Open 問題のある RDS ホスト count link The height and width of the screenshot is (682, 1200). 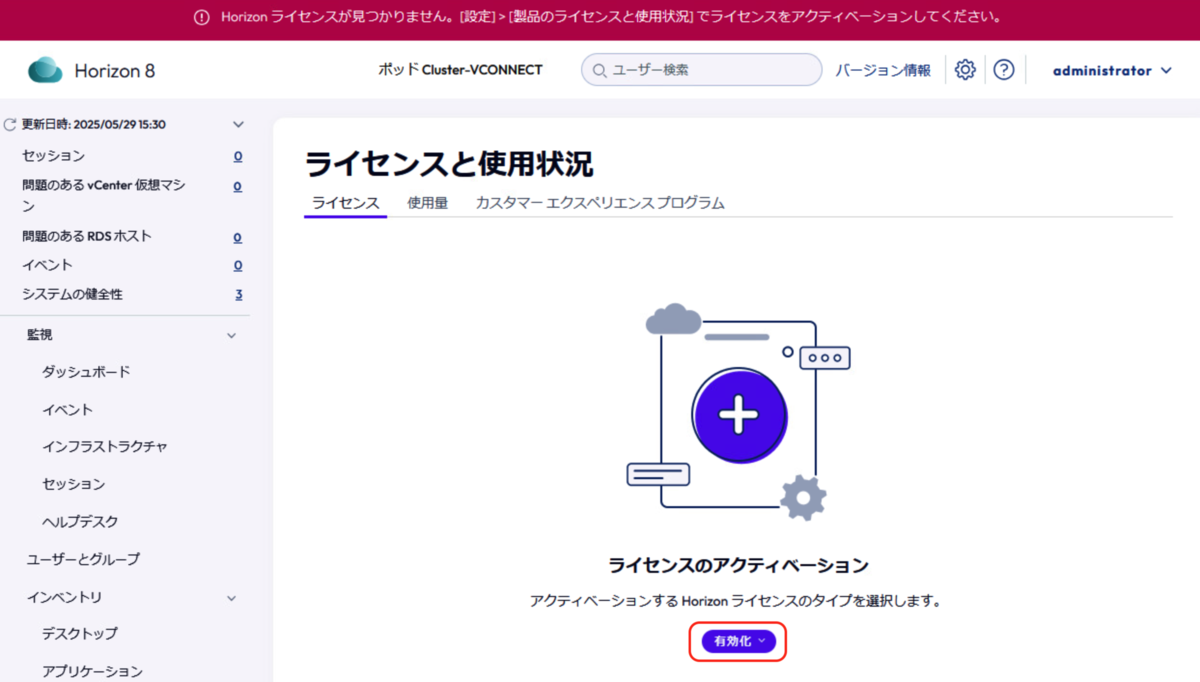tap(238, 237)
